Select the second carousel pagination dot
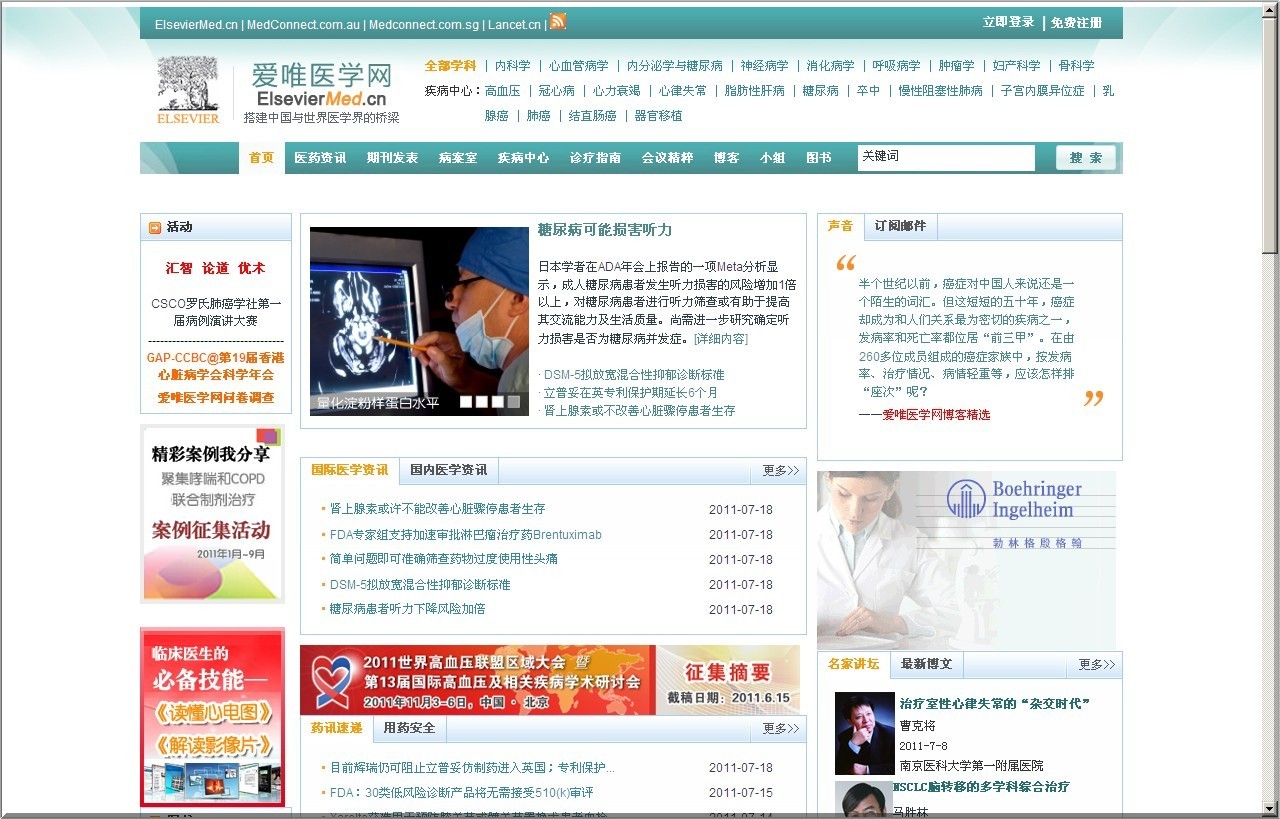1280x819 pixels. (x=483, y=402)
